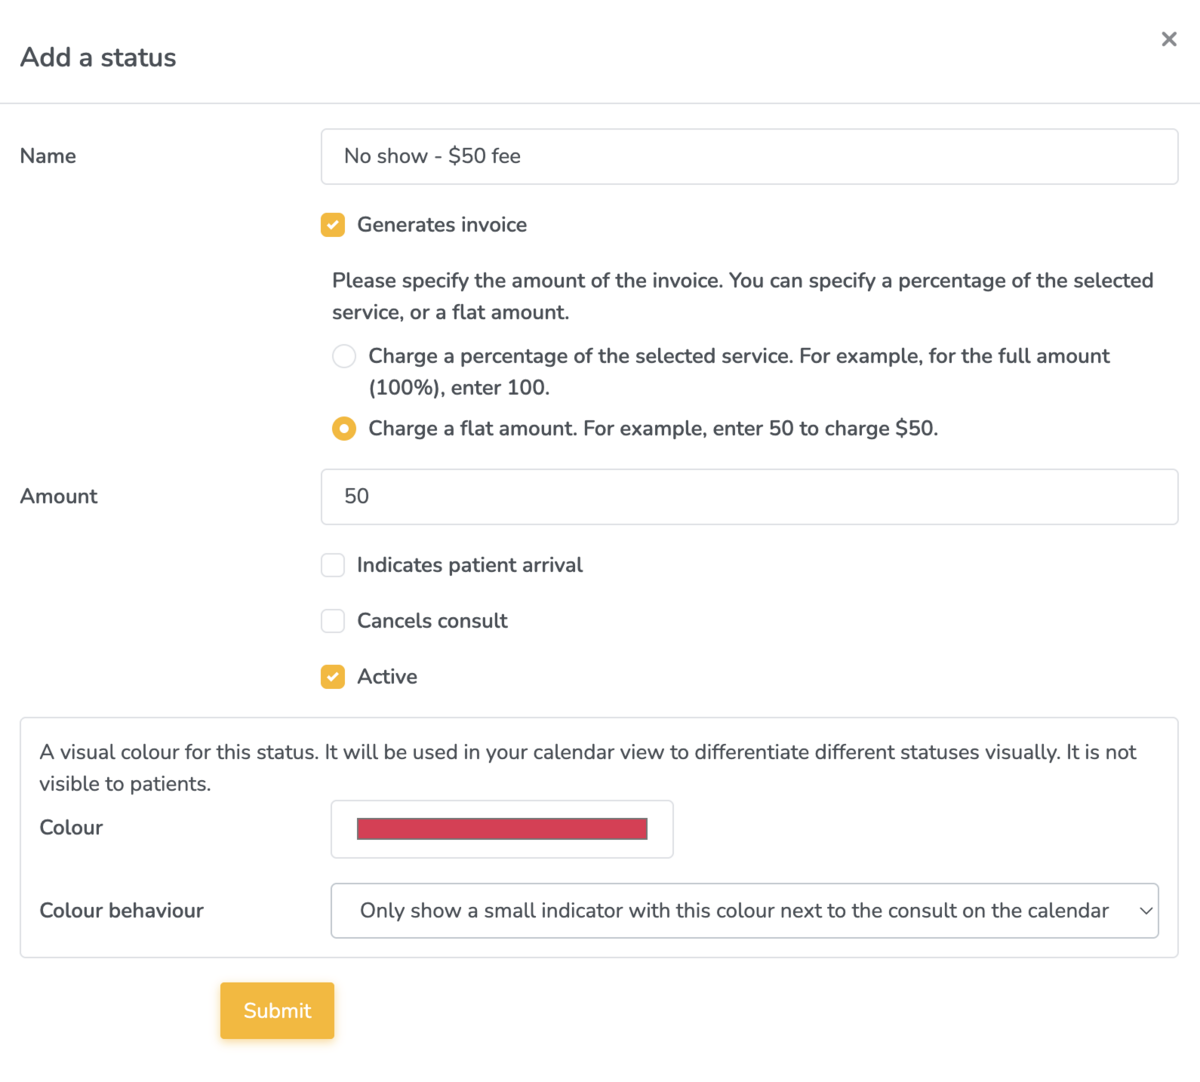
Task: Close the Add a status dialog
Action: coord(1169,39)
